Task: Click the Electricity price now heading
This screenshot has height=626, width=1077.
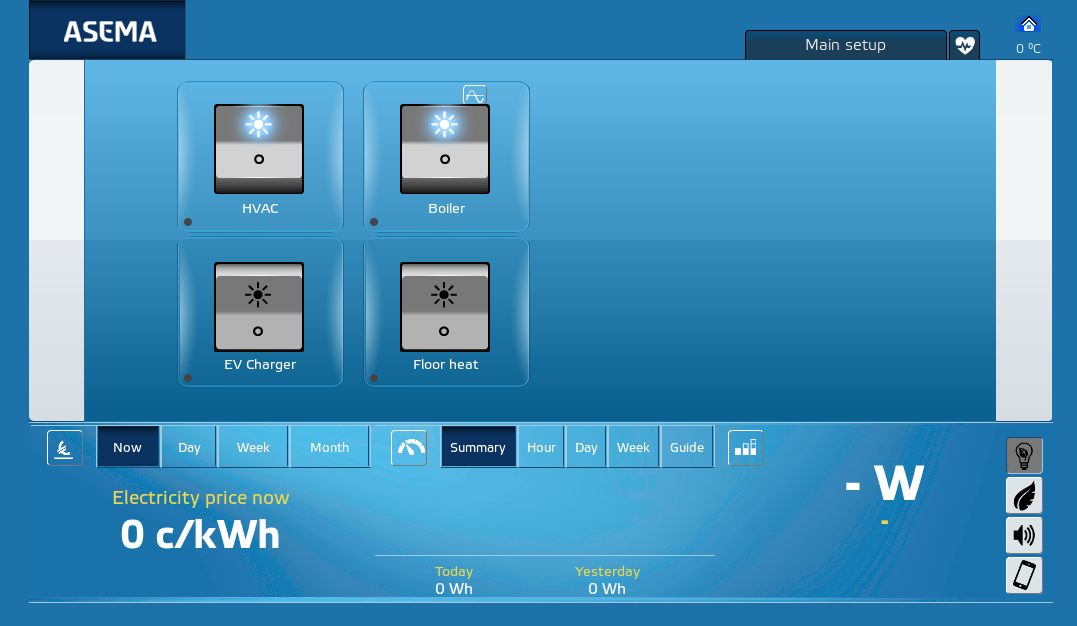Action: [201, 498]
